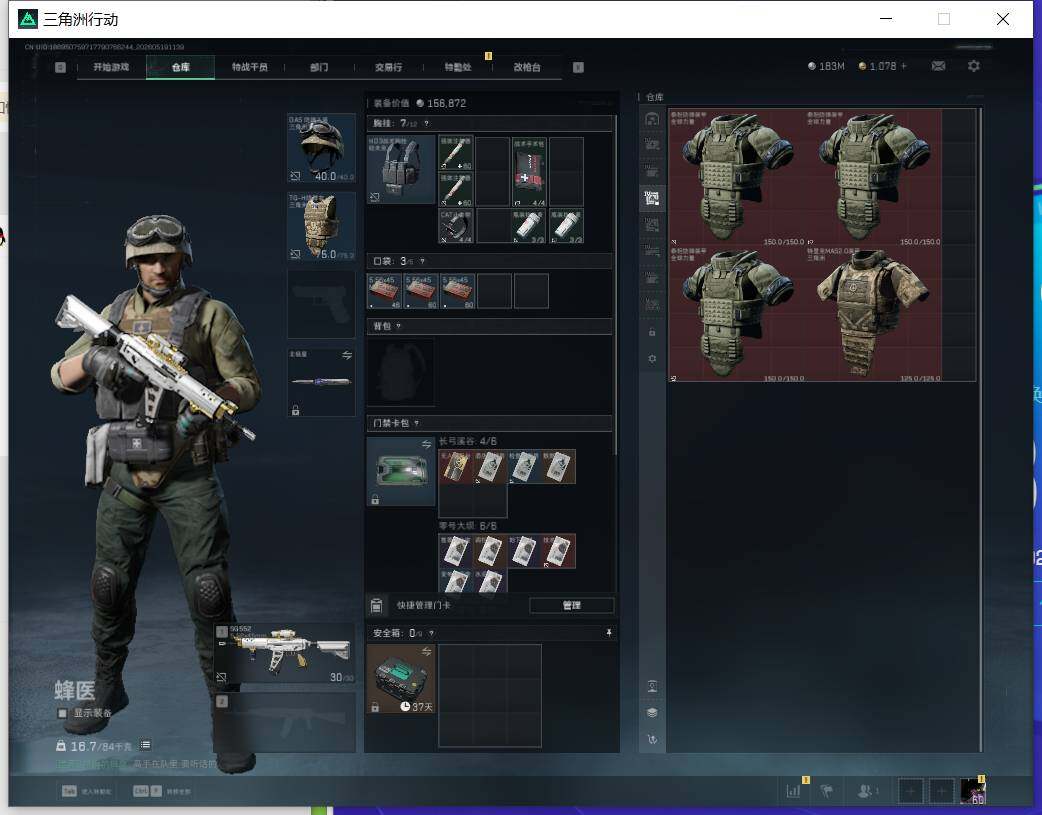1042x815 pixels.
Task: Select the red first-aid kit 4/4
Action: pyautogui.click(x=529, y=172)
